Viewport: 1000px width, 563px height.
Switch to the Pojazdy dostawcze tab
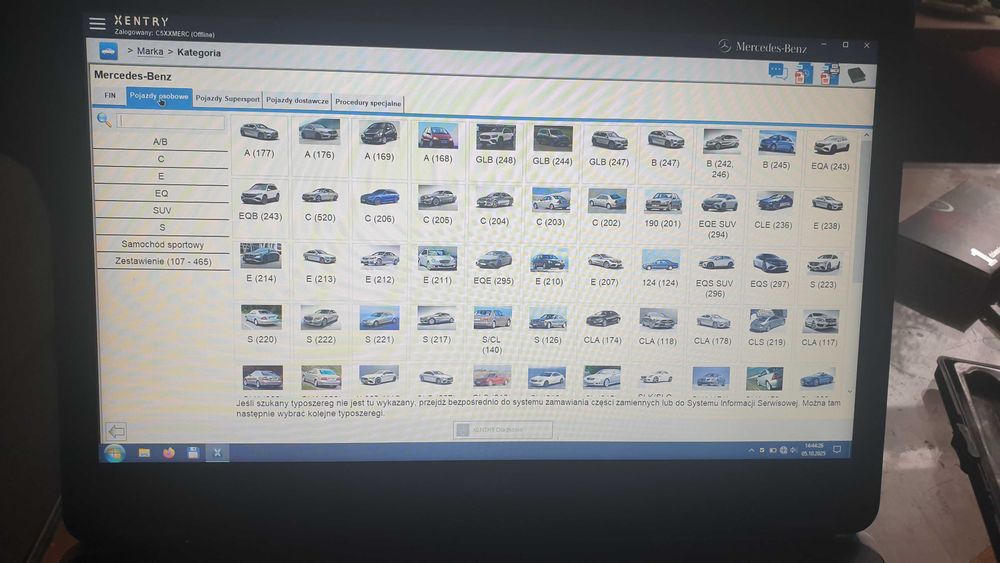point(297,101)
